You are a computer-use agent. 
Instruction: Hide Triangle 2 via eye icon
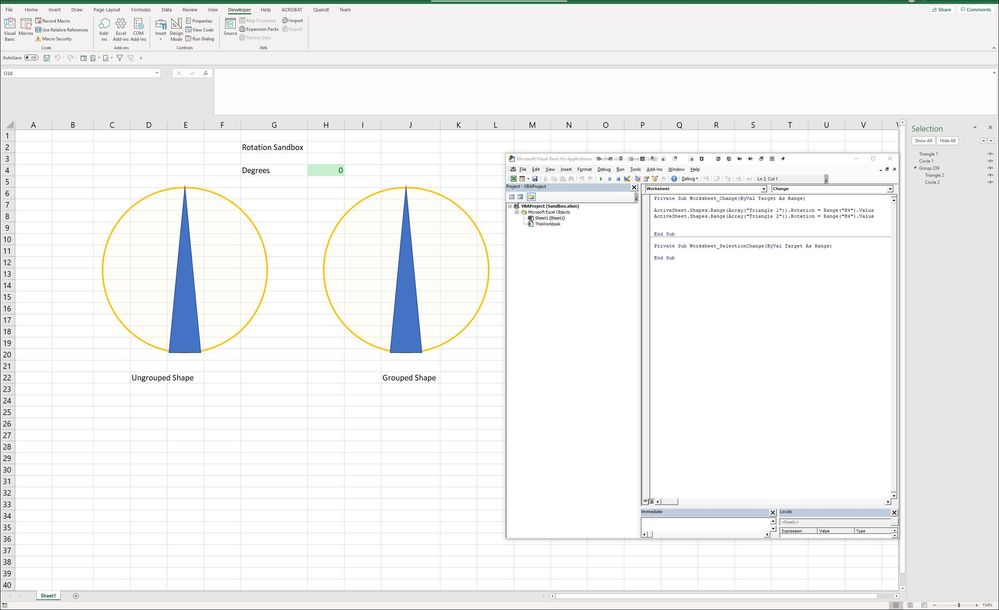click(990, 175)
